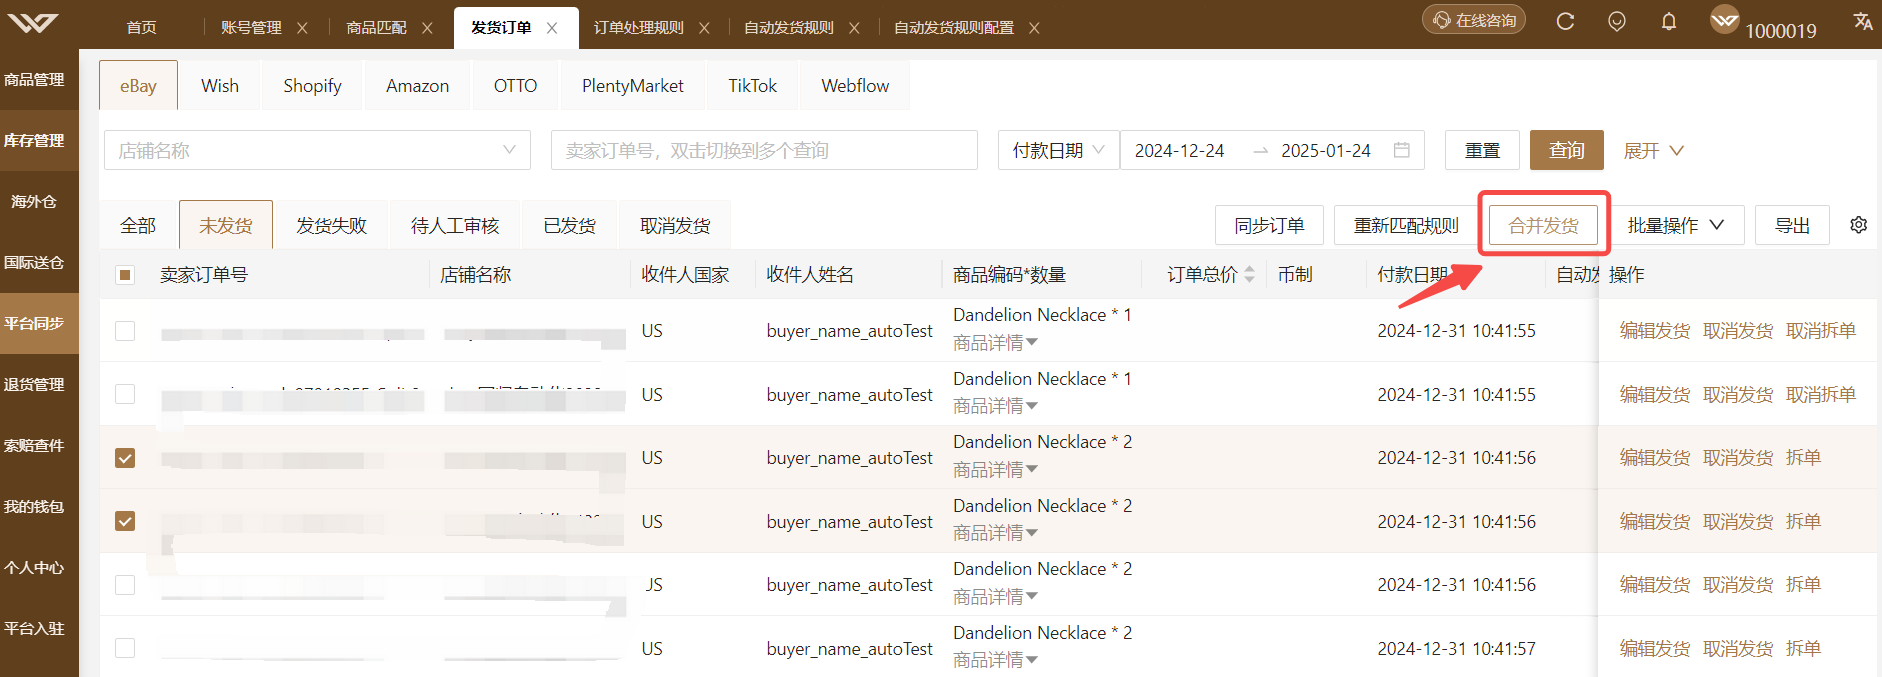Expand 商品详情 in first order row
This screenshot has height=677, width=1882.
995,343
